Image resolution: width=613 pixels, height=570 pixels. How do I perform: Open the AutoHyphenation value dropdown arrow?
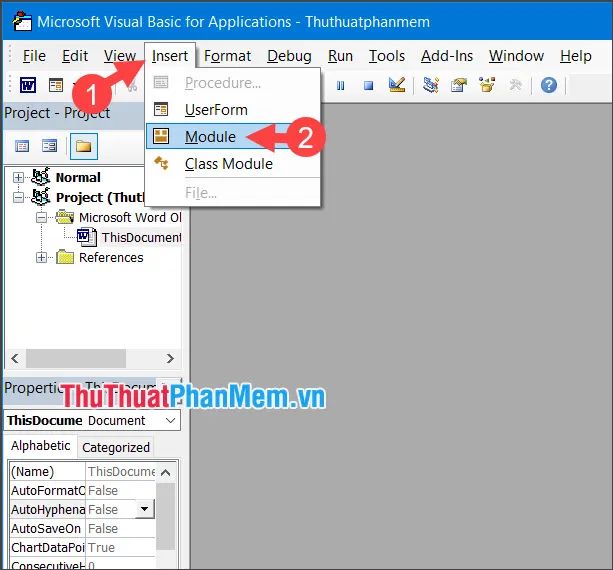coord(145,509)
